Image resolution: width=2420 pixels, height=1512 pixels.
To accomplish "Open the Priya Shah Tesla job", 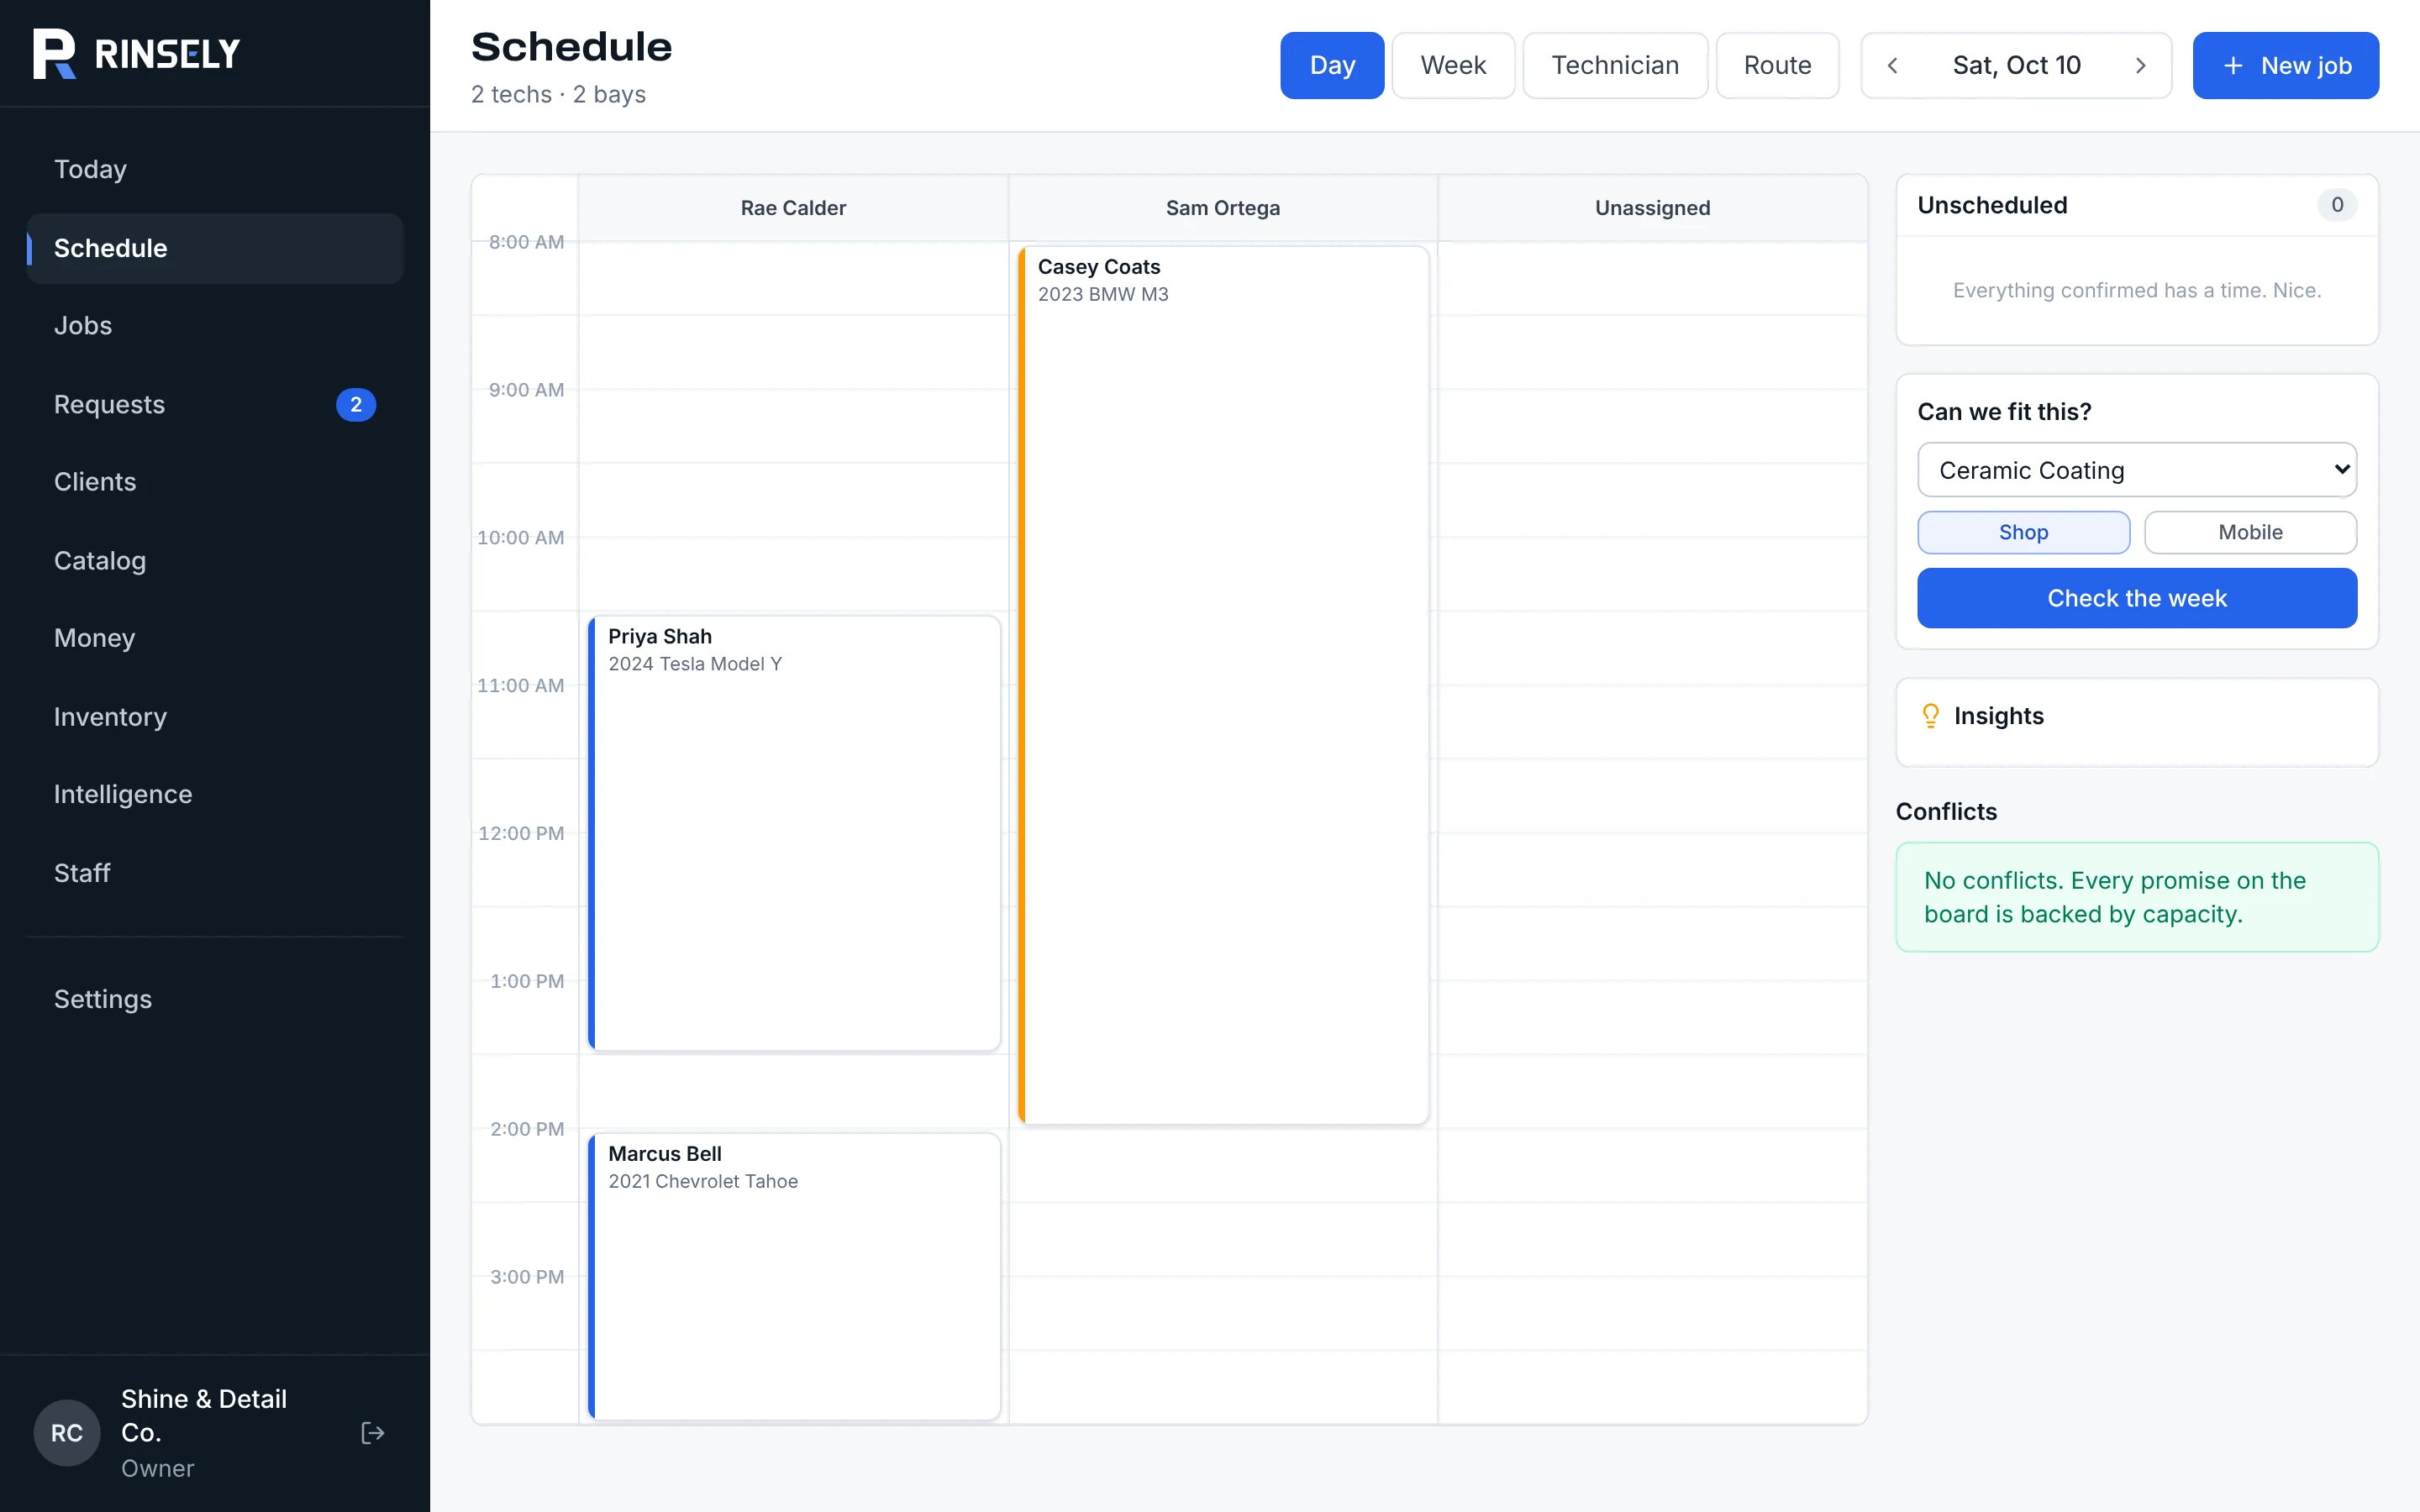I will pyautogui.click(x=794, y=833).
